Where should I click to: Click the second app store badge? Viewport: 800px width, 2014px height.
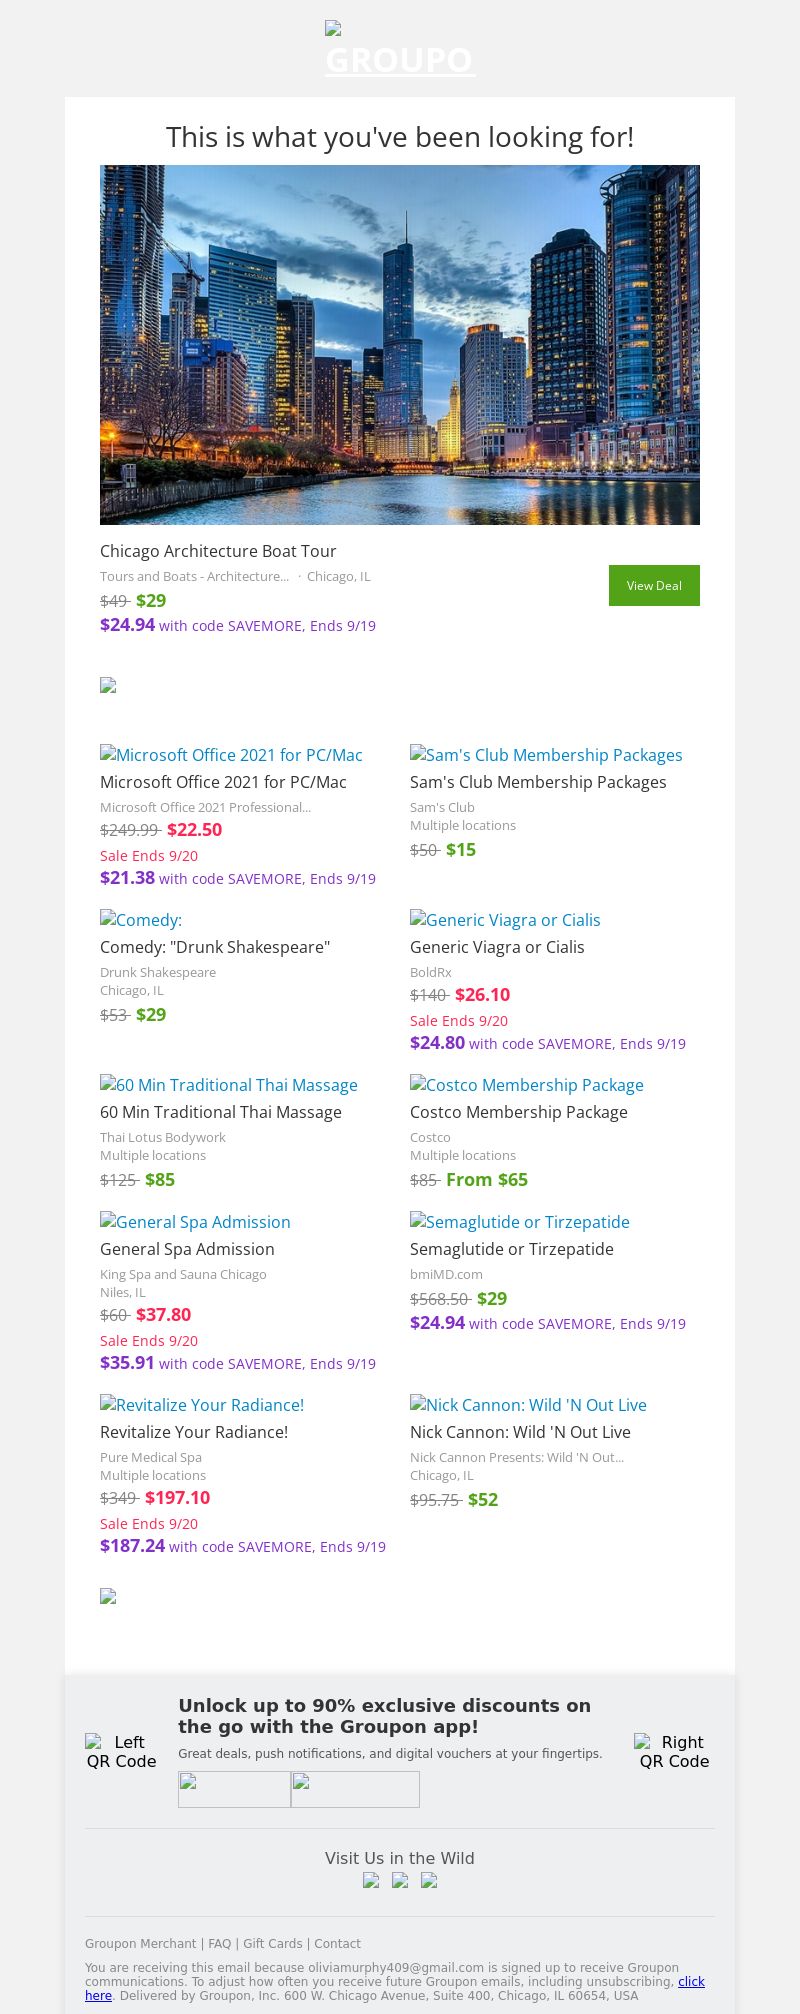pos(355,1789)
